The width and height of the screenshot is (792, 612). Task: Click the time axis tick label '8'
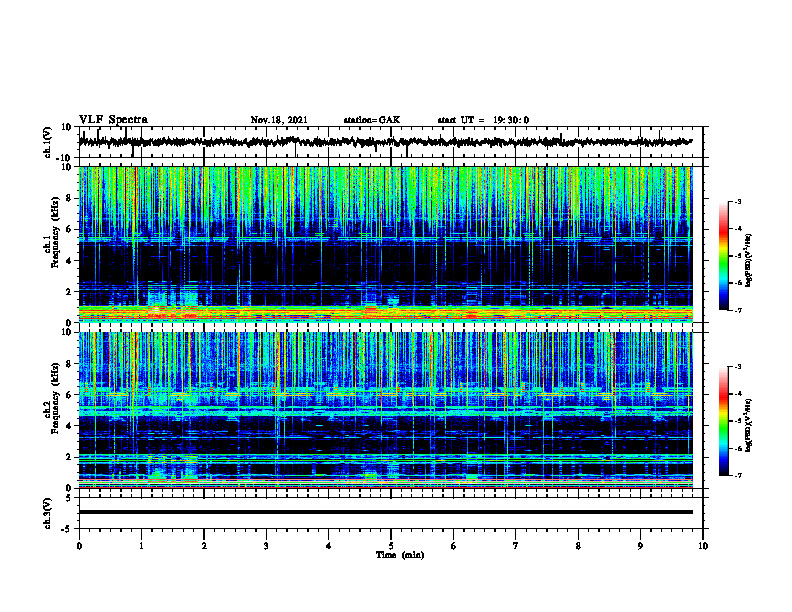tap(578, 546)
